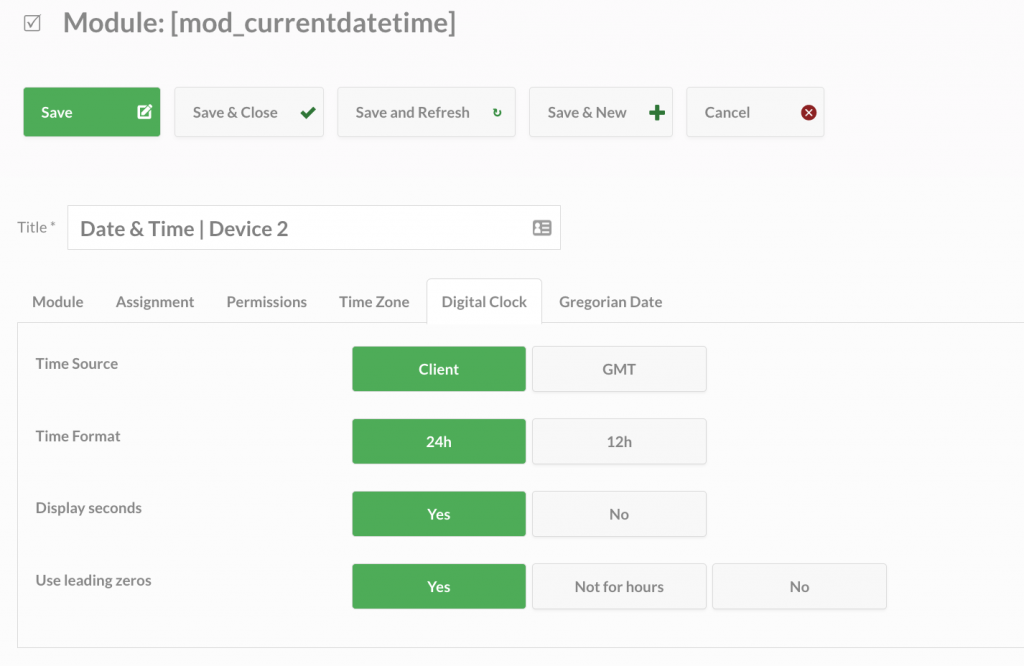Open the Module tab
1024x666 pixels.
(58, 302)
